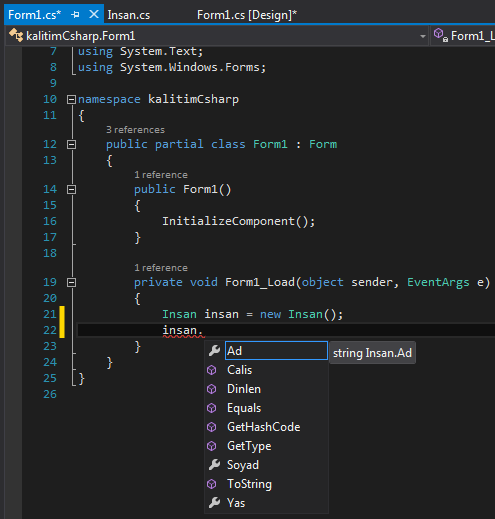Open the '3 references' CodeLens link

[135, 130]
